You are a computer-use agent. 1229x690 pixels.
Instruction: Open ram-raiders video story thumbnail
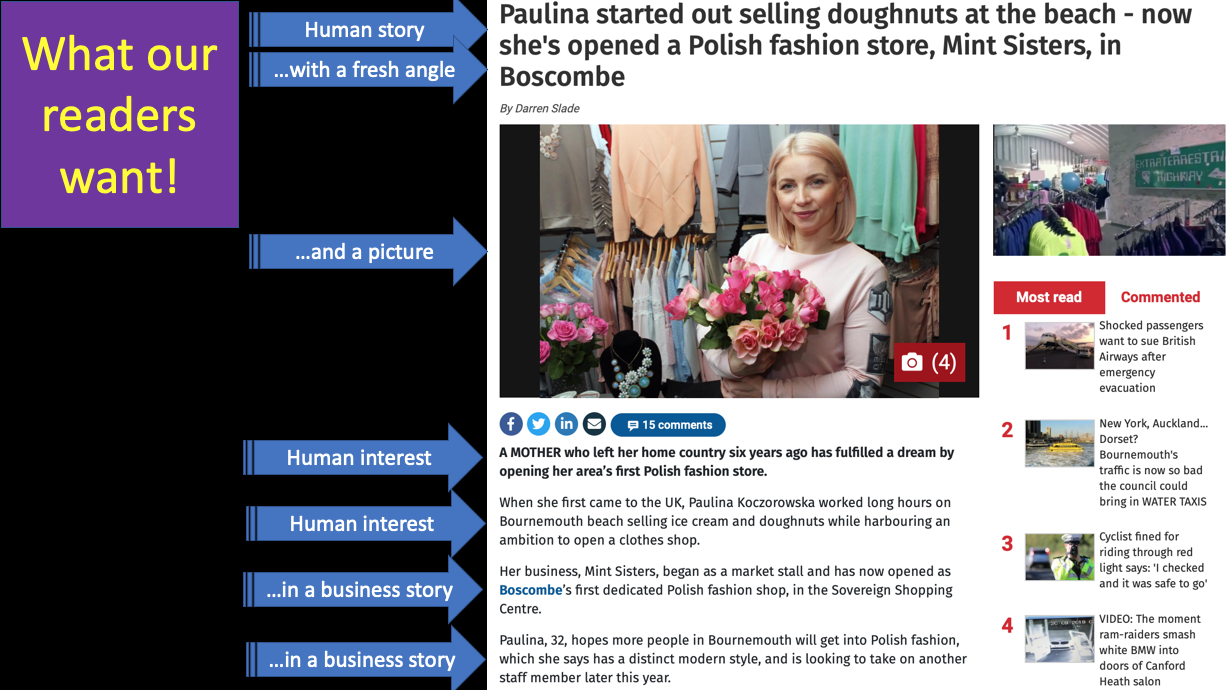pyautogui.click(x=1059, y=639)
